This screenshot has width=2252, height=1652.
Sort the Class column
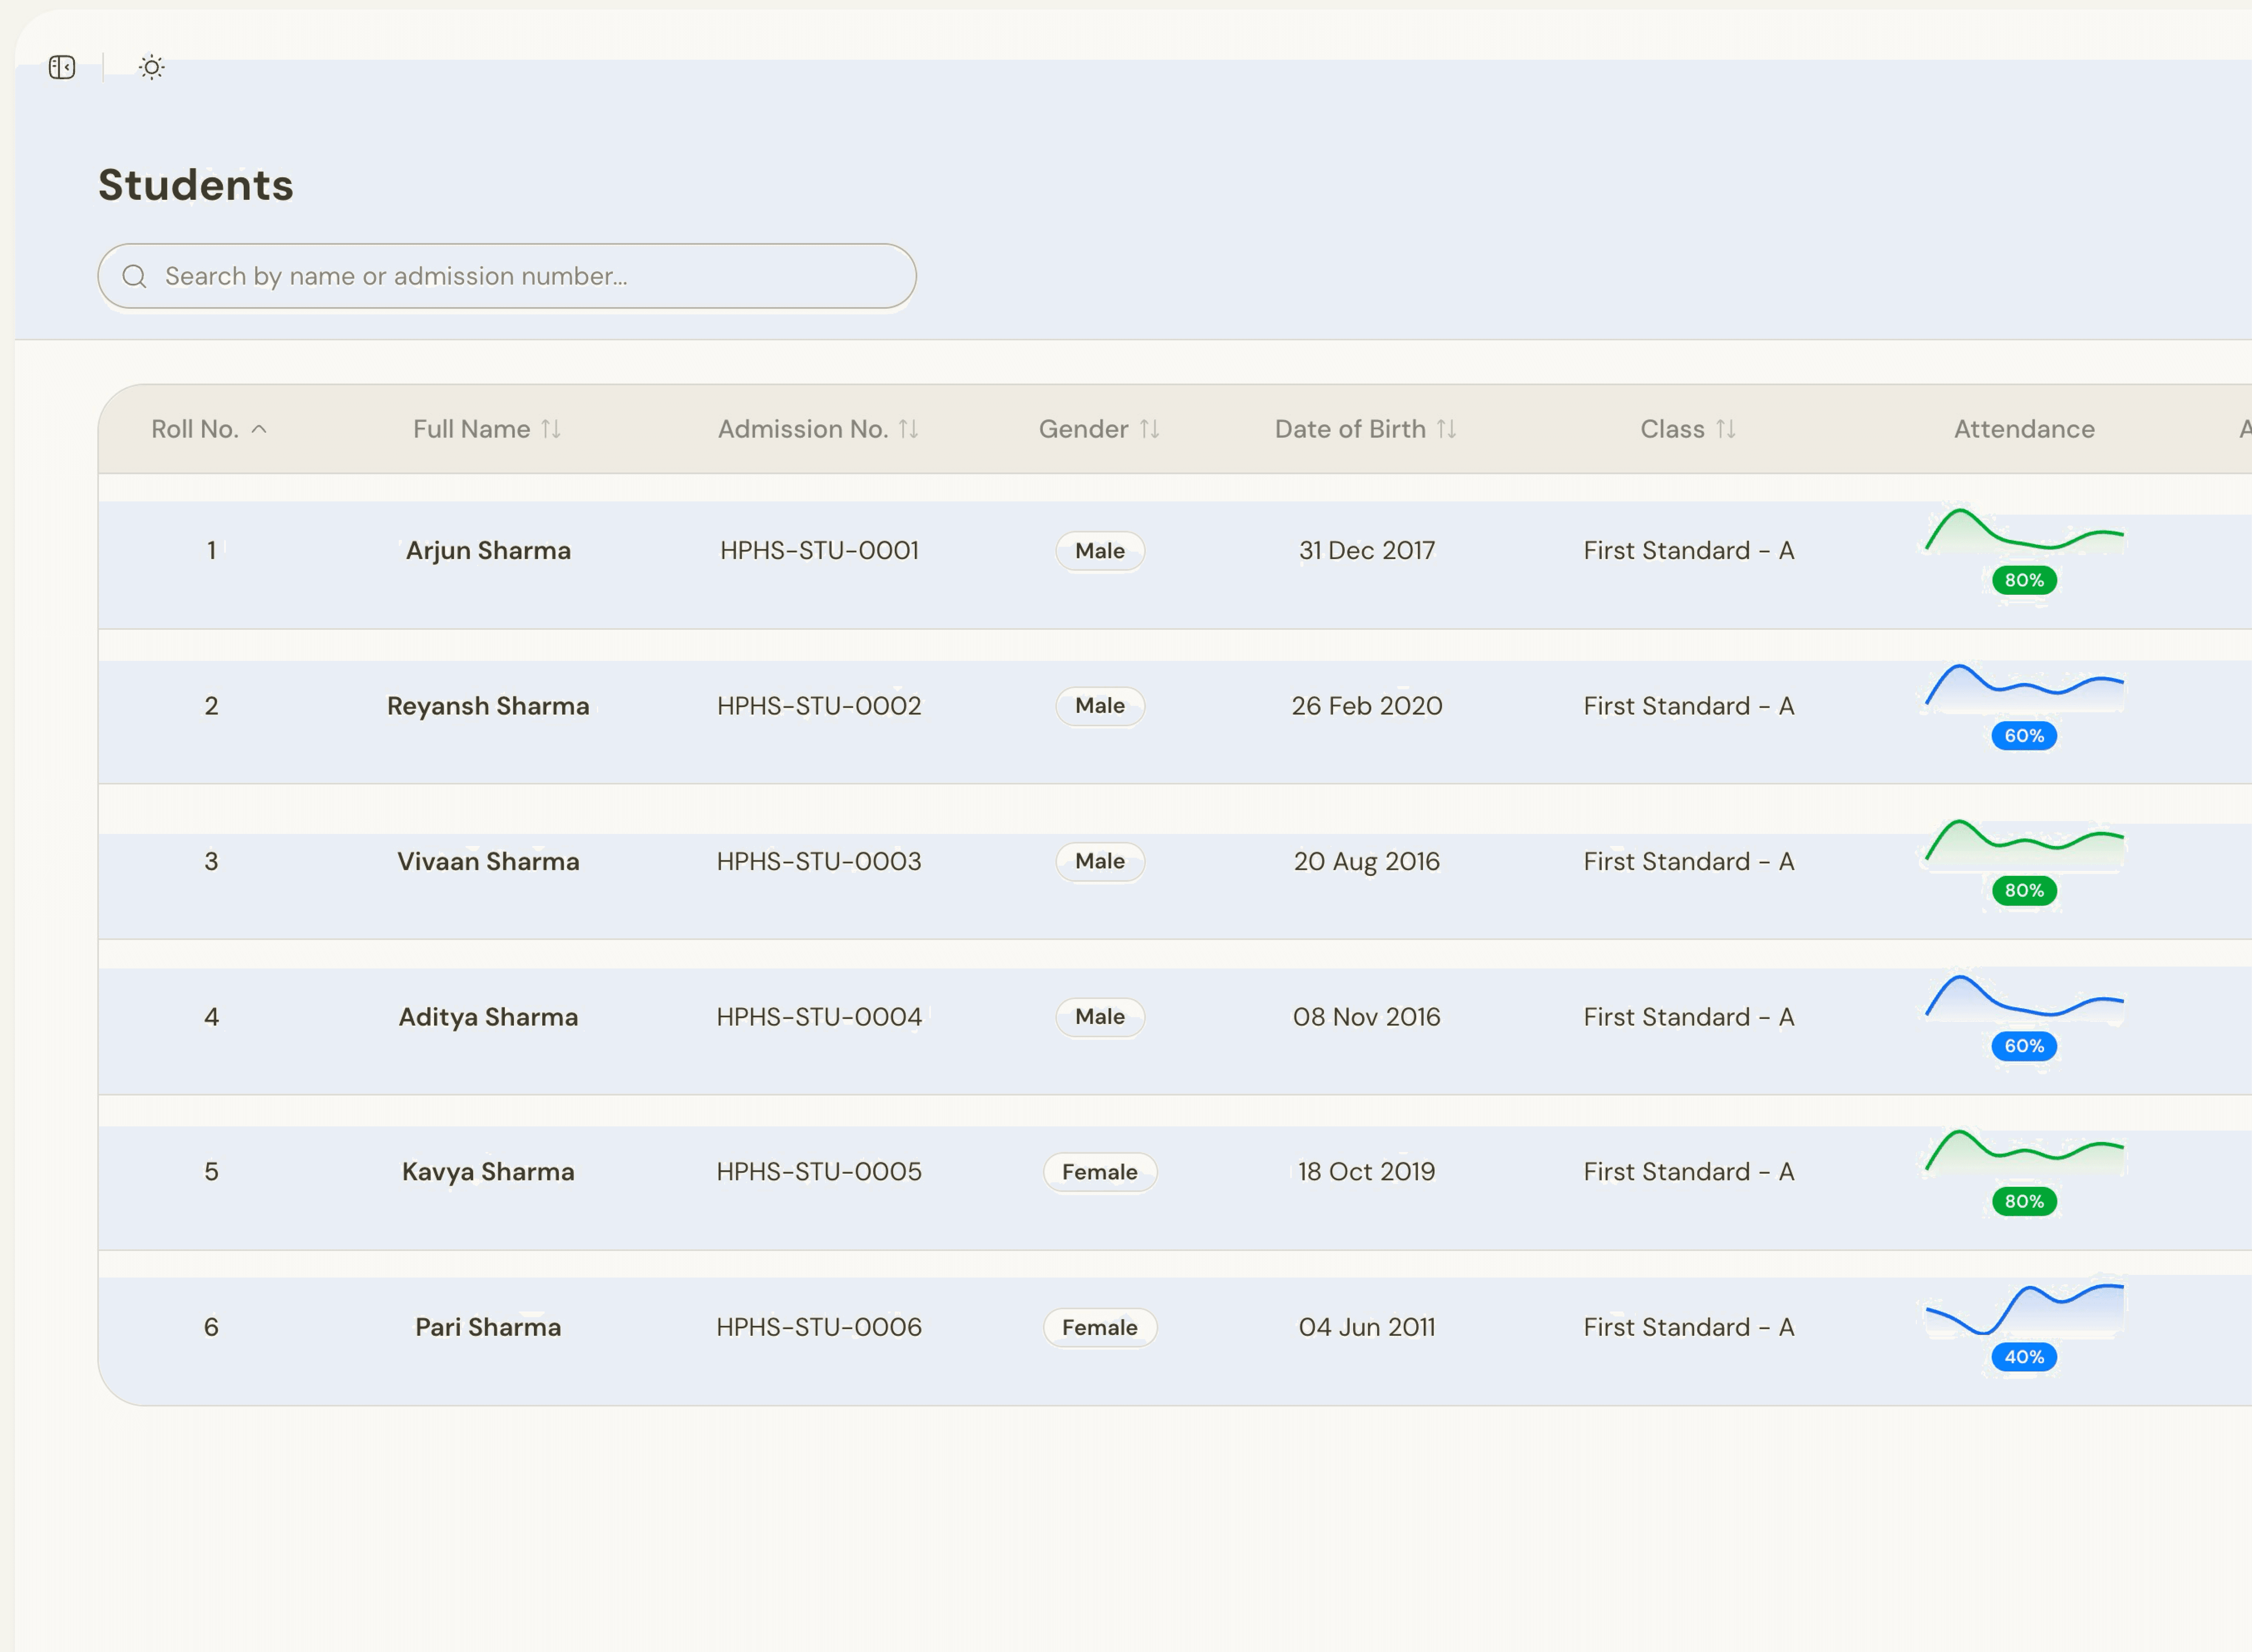(1725, 429)
